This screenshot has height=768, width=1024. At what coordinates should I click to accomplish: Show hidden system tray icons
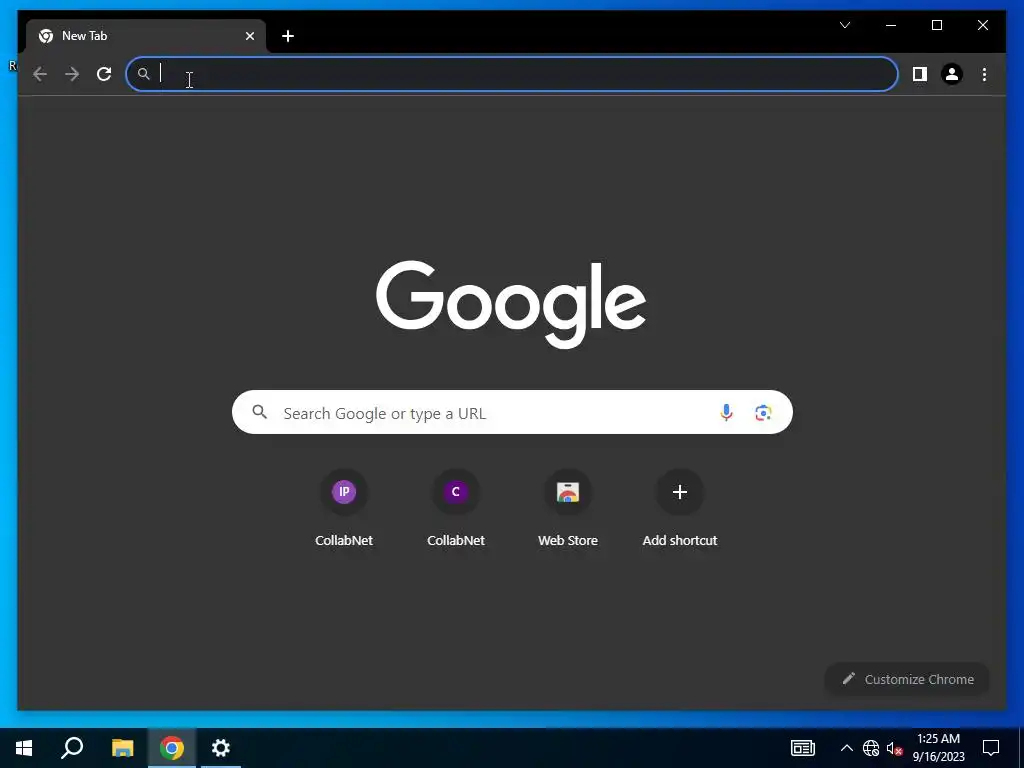pyautogui.click(x=846, y=748)
